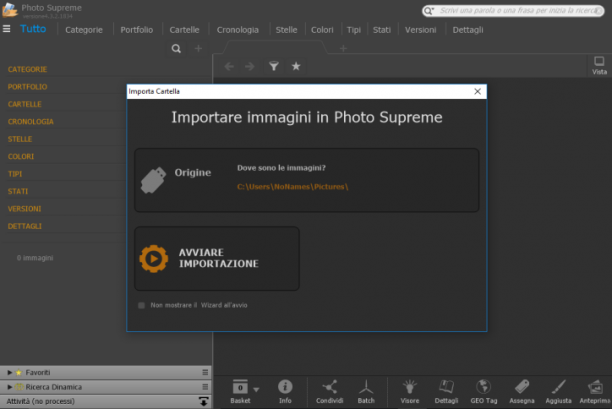Switch to the Dettagli tab at top
Image resolution: width=612 pixels, height=409 pixels.
468,30
